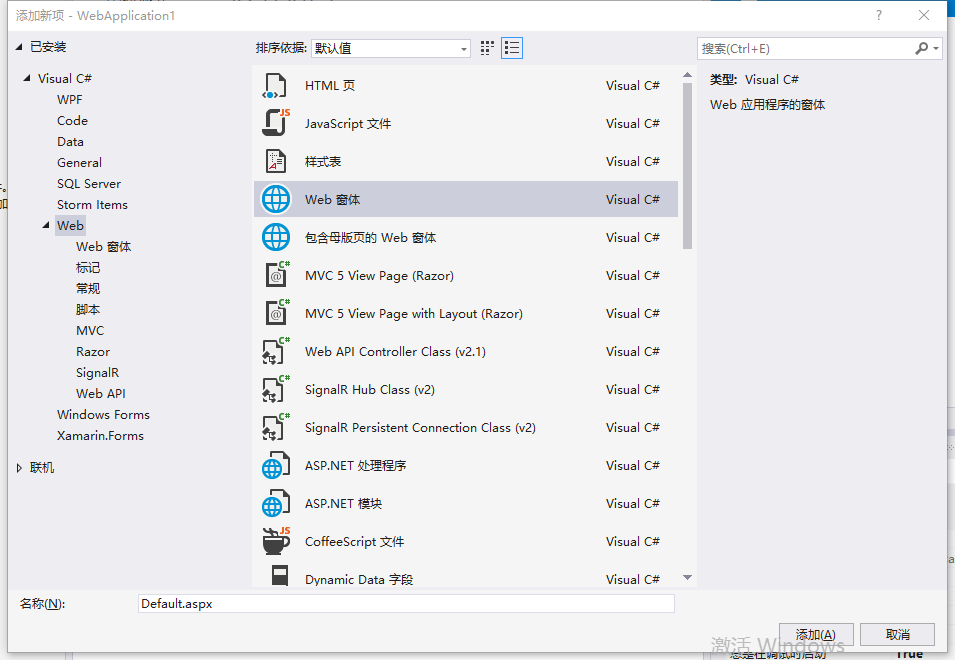Select Data in the category tree
The height and width of the screenshot is (660, 955).
pyautogui.click(x=70, y=141)
